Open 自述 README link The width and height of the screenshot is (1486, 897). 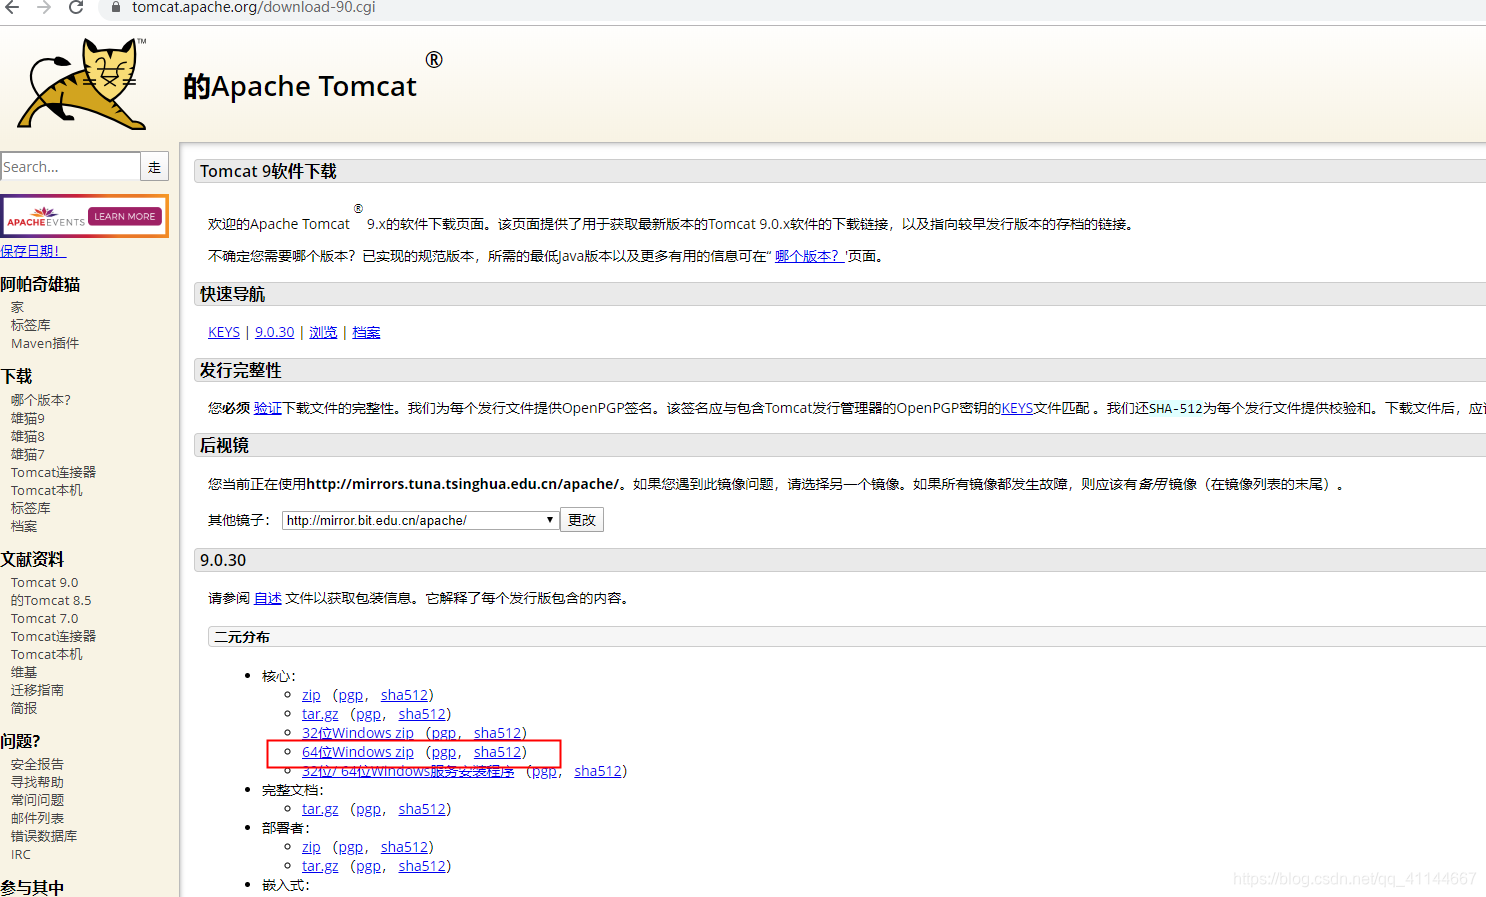268,598
